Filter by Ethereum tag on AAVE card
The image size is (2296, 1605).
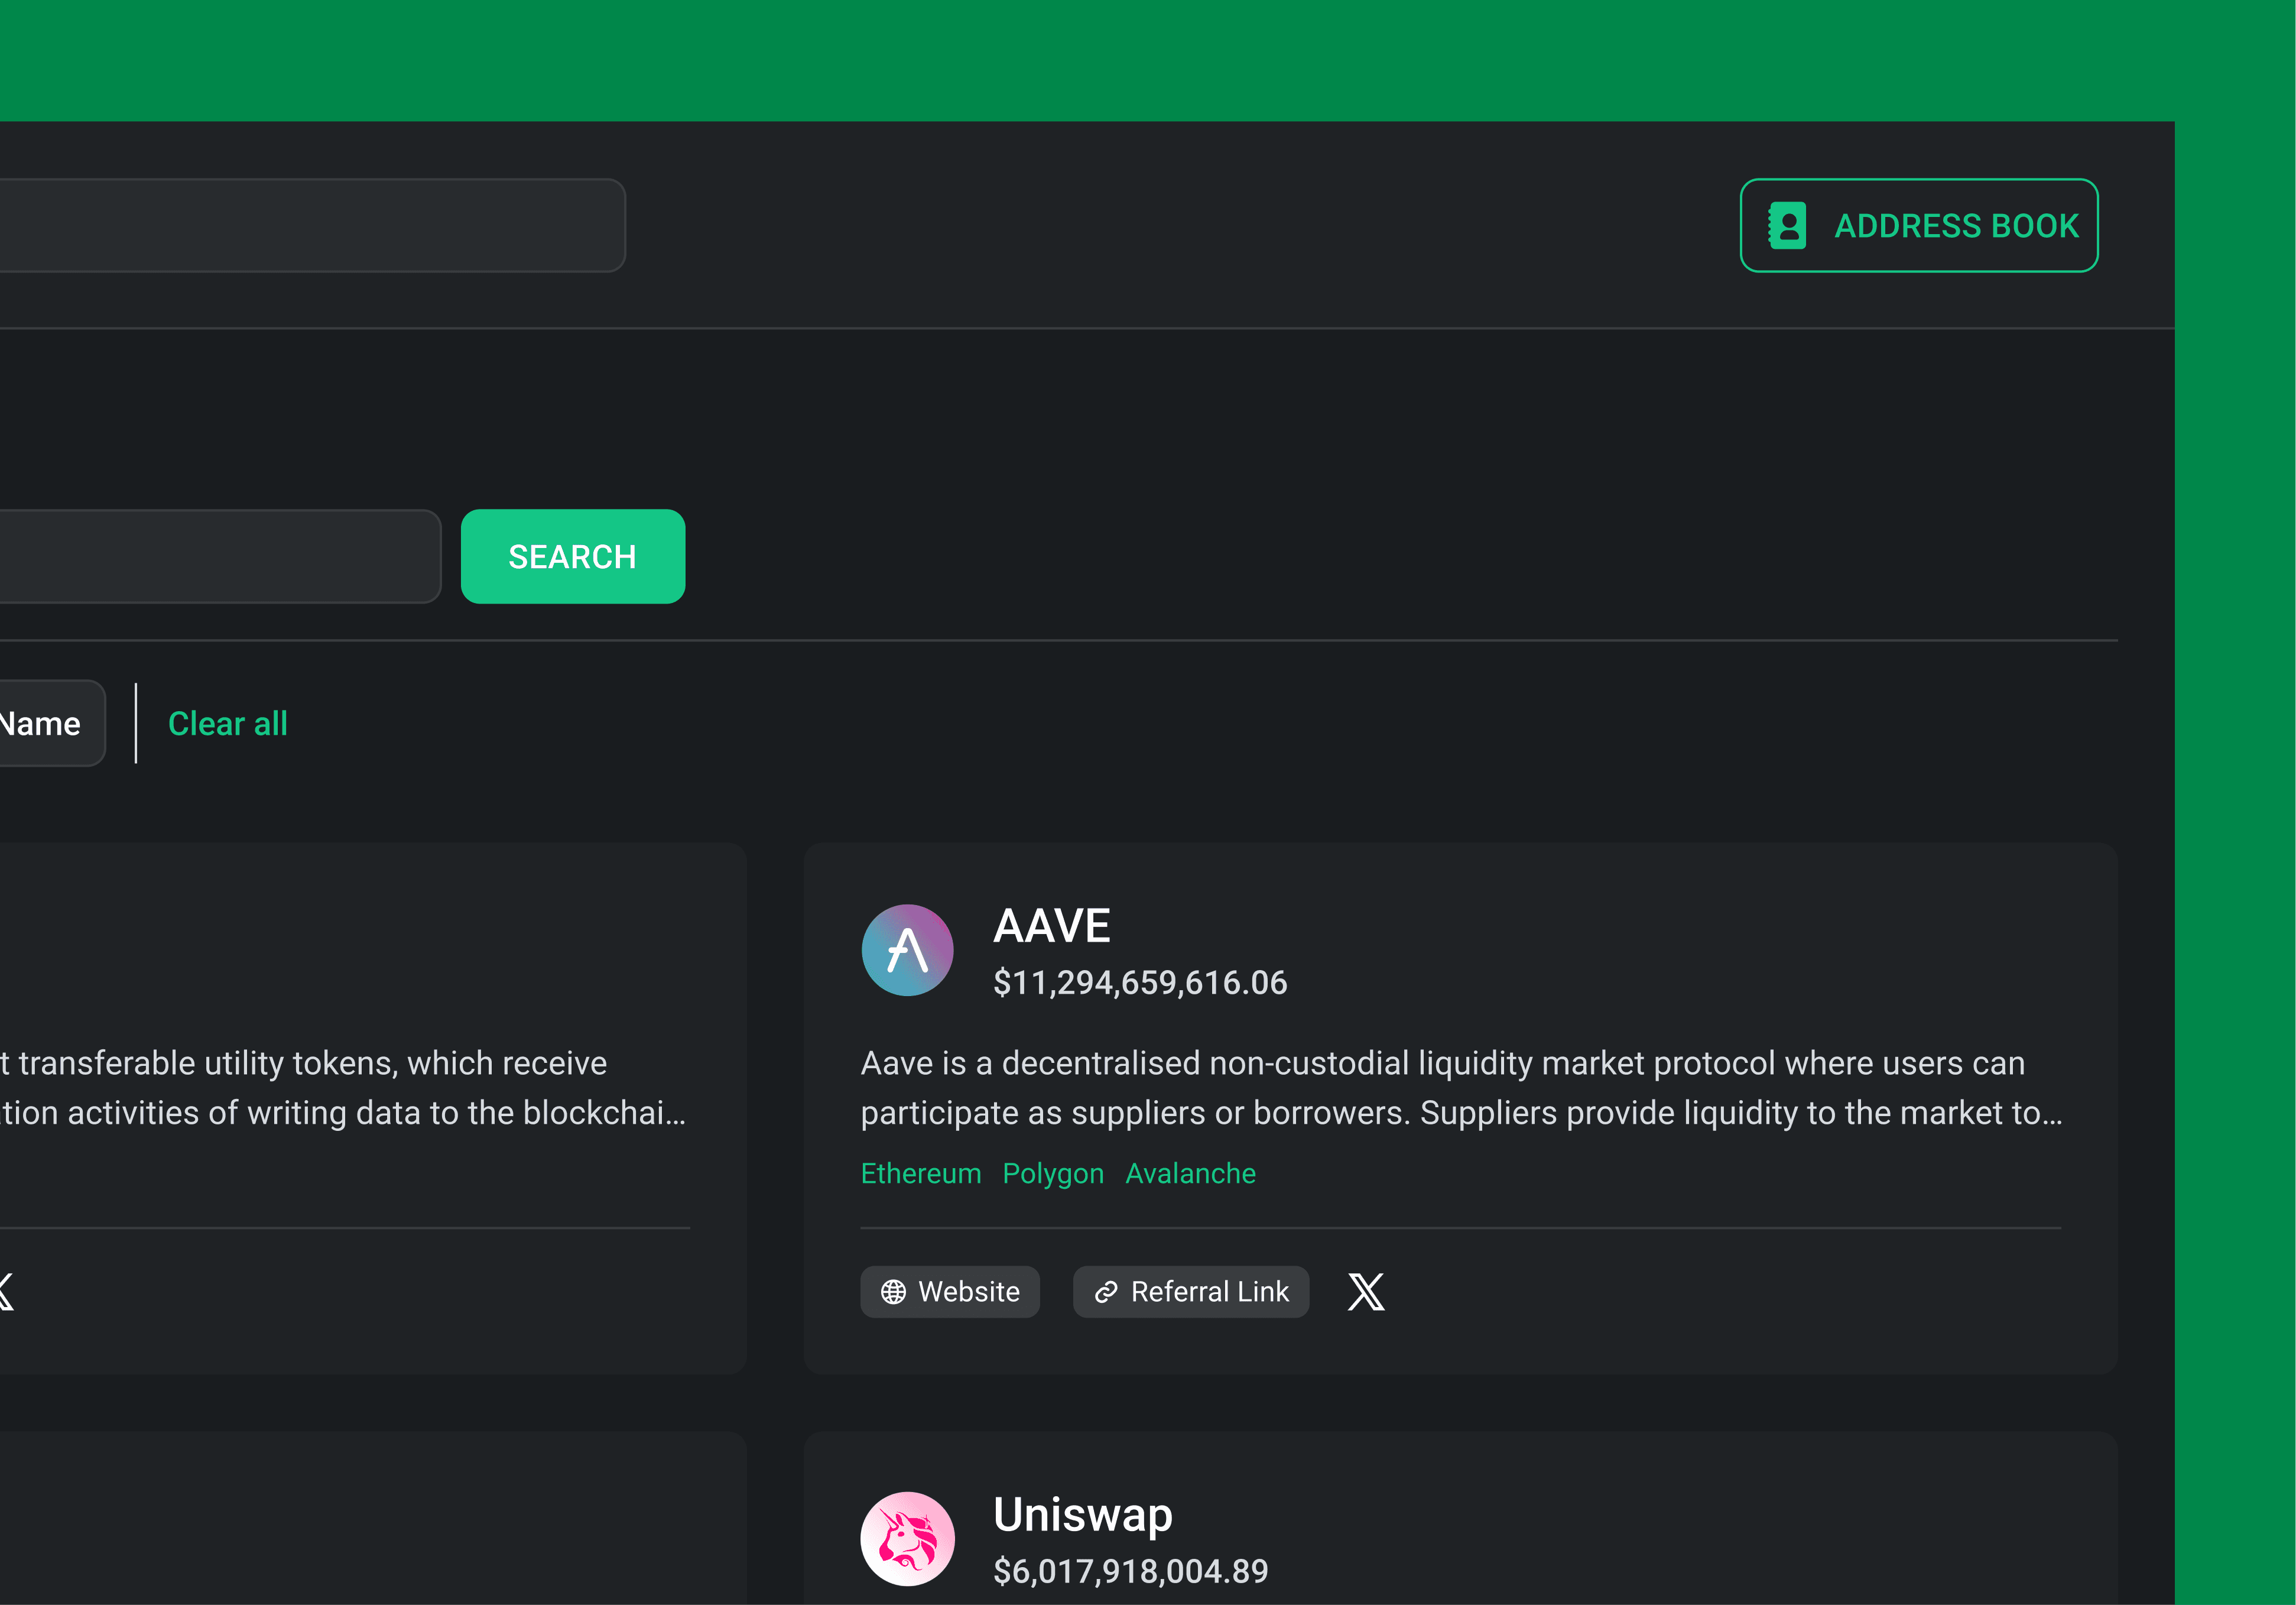[x=921, y=1173]
